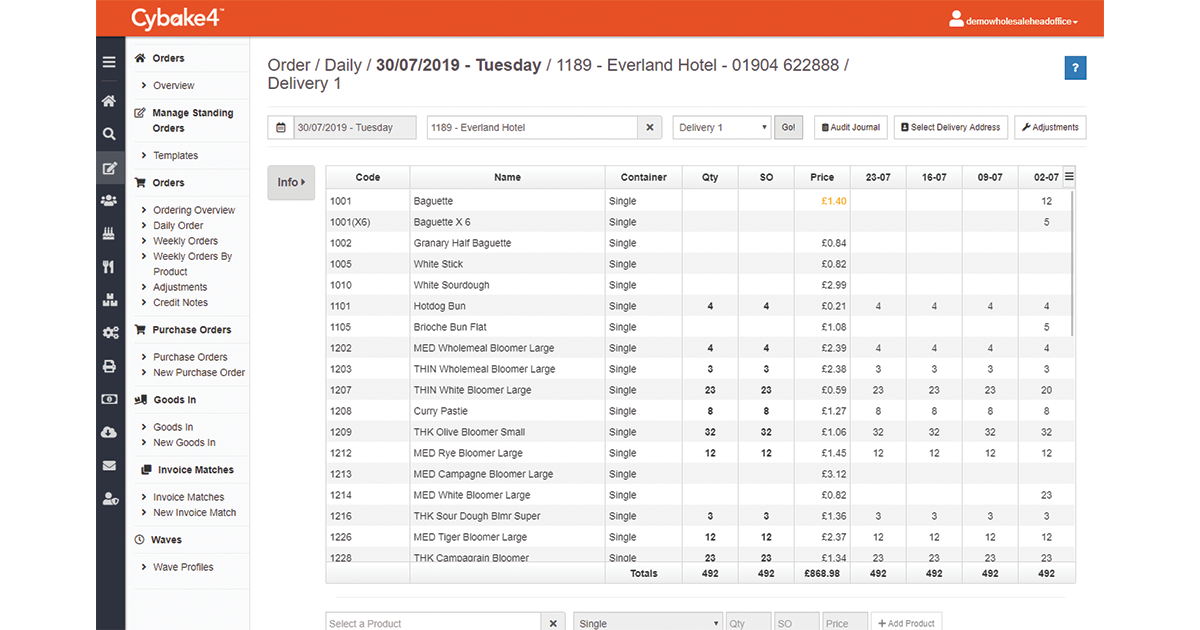
Task: Collapse the sidebar with the hamburger icon
Action: pos(109,61)
